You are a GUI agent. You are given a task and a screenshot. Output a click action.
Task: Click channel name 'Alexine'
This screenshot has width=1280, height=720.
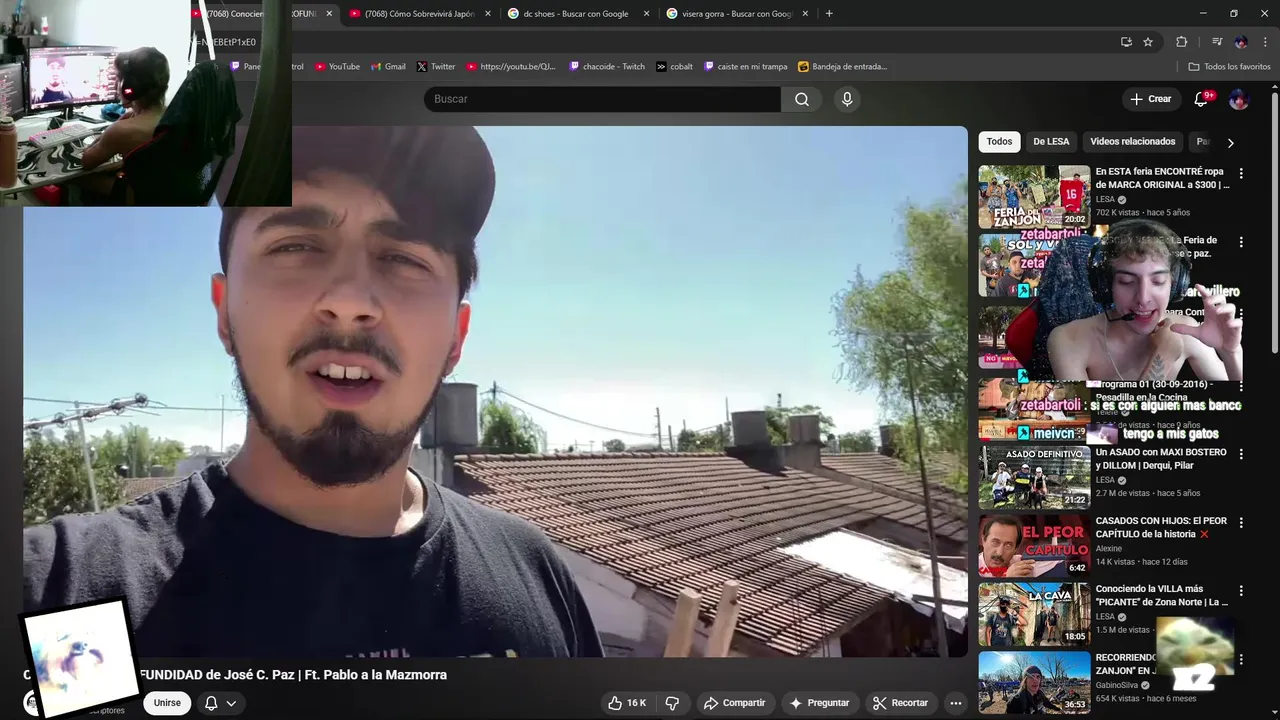click(x=1109, y=548)
